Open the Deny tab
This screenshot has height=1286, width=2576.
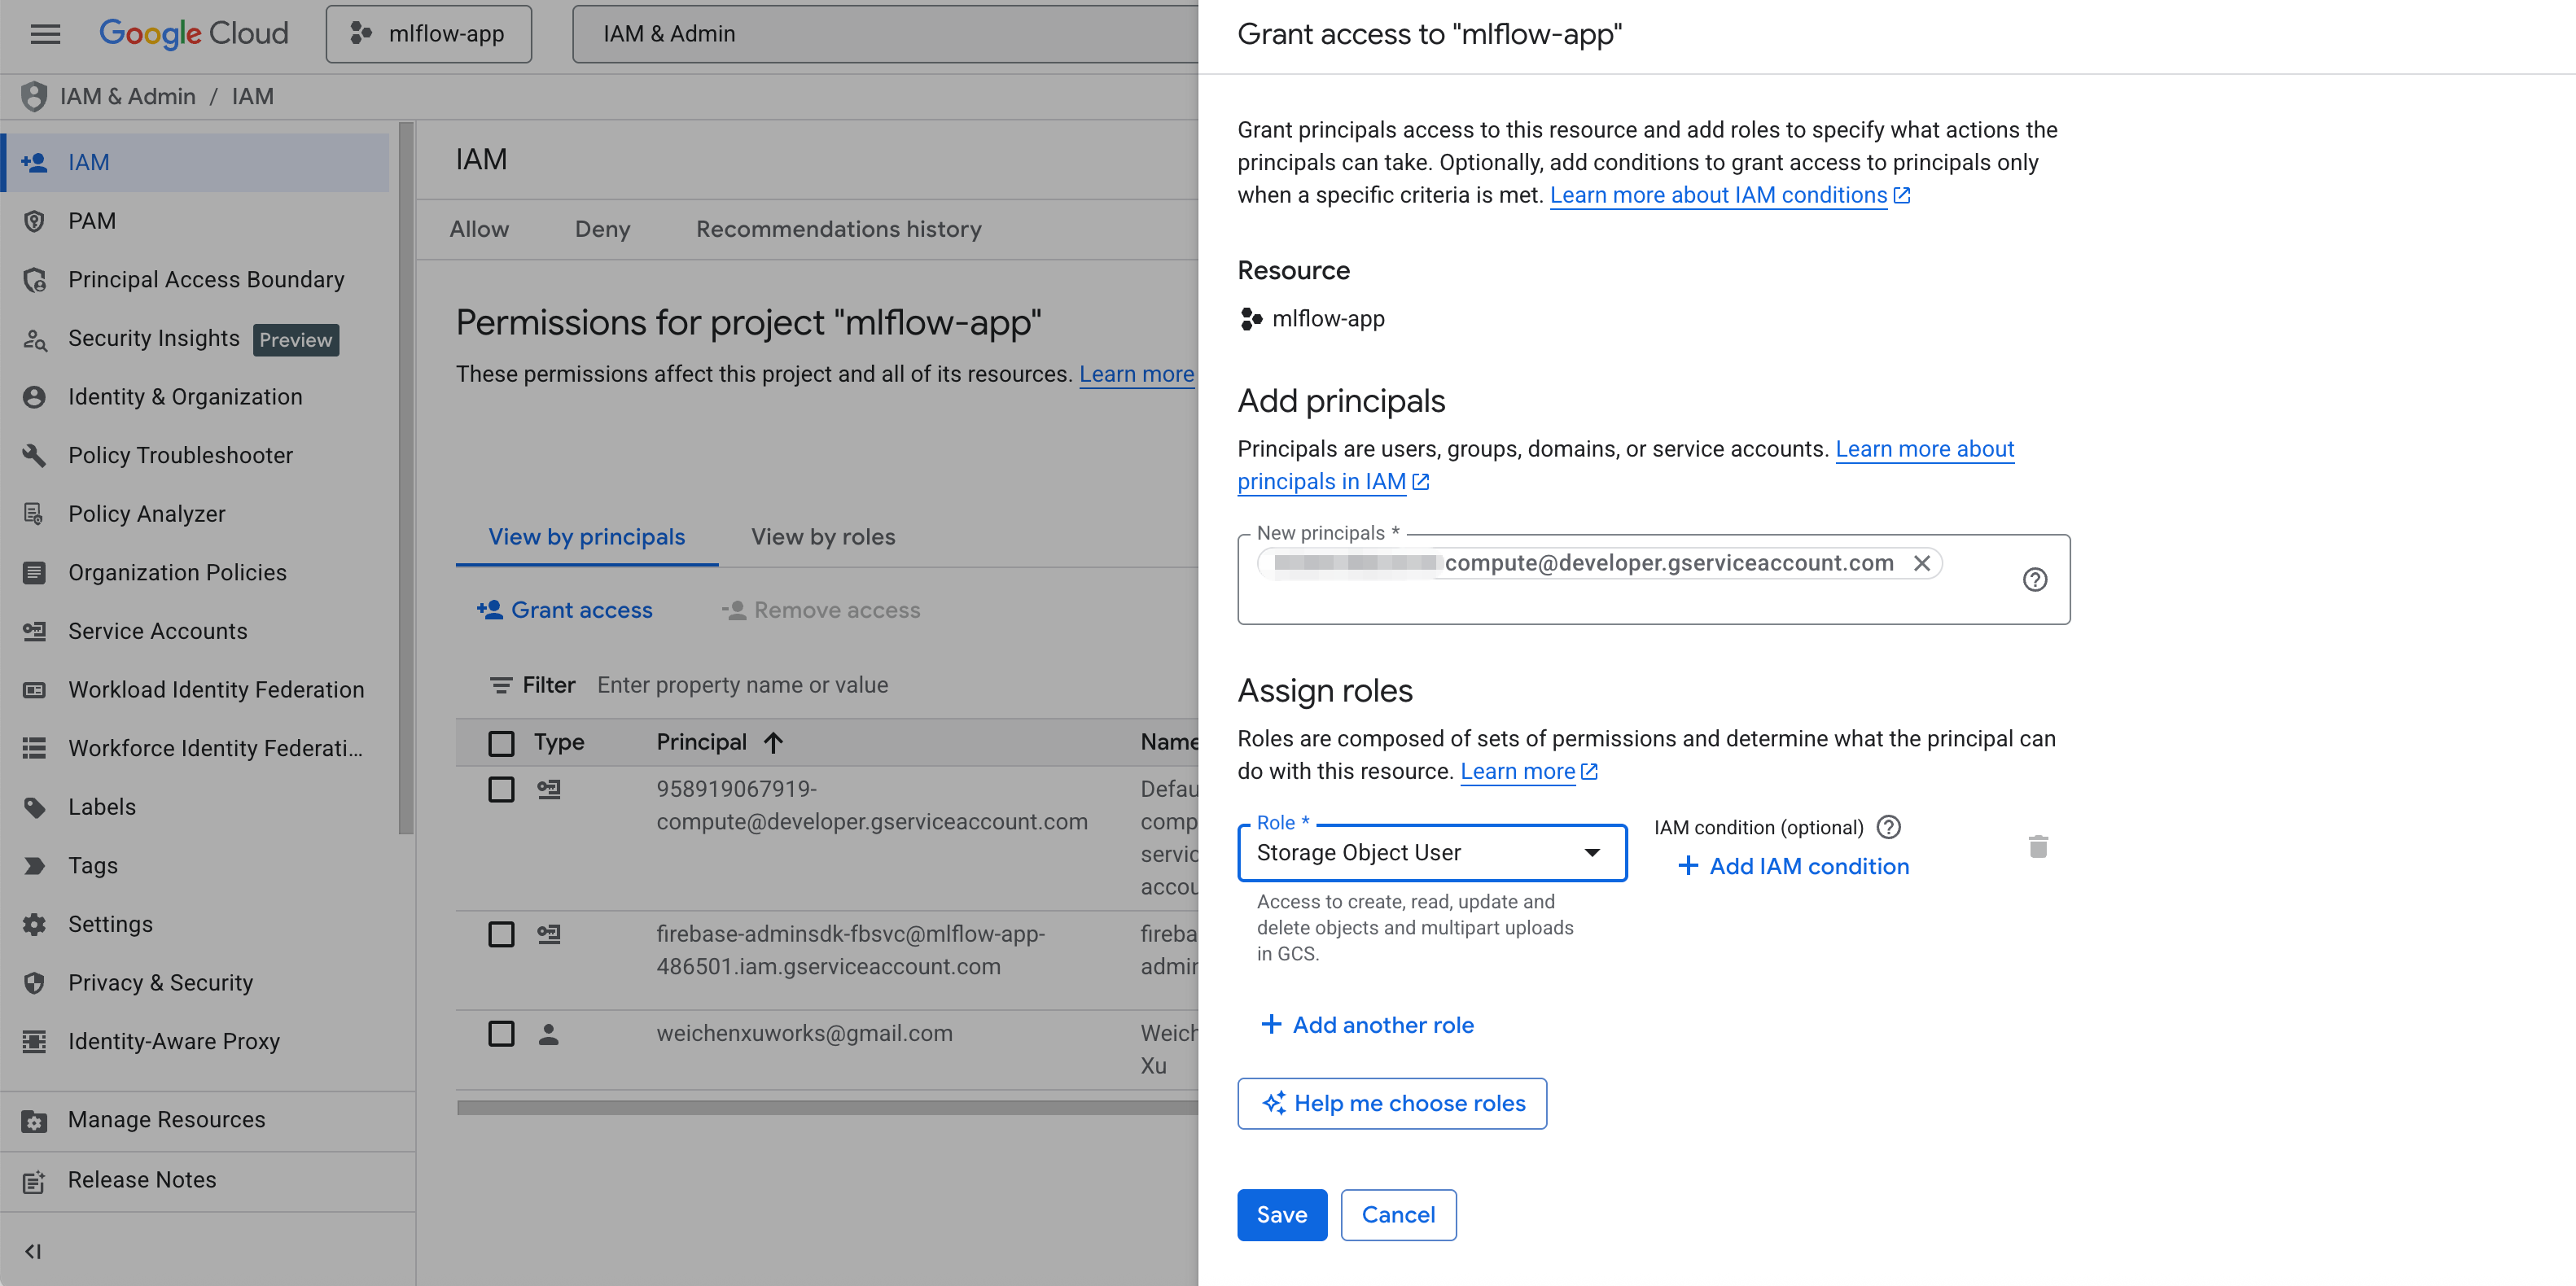[x=602, y=229]
